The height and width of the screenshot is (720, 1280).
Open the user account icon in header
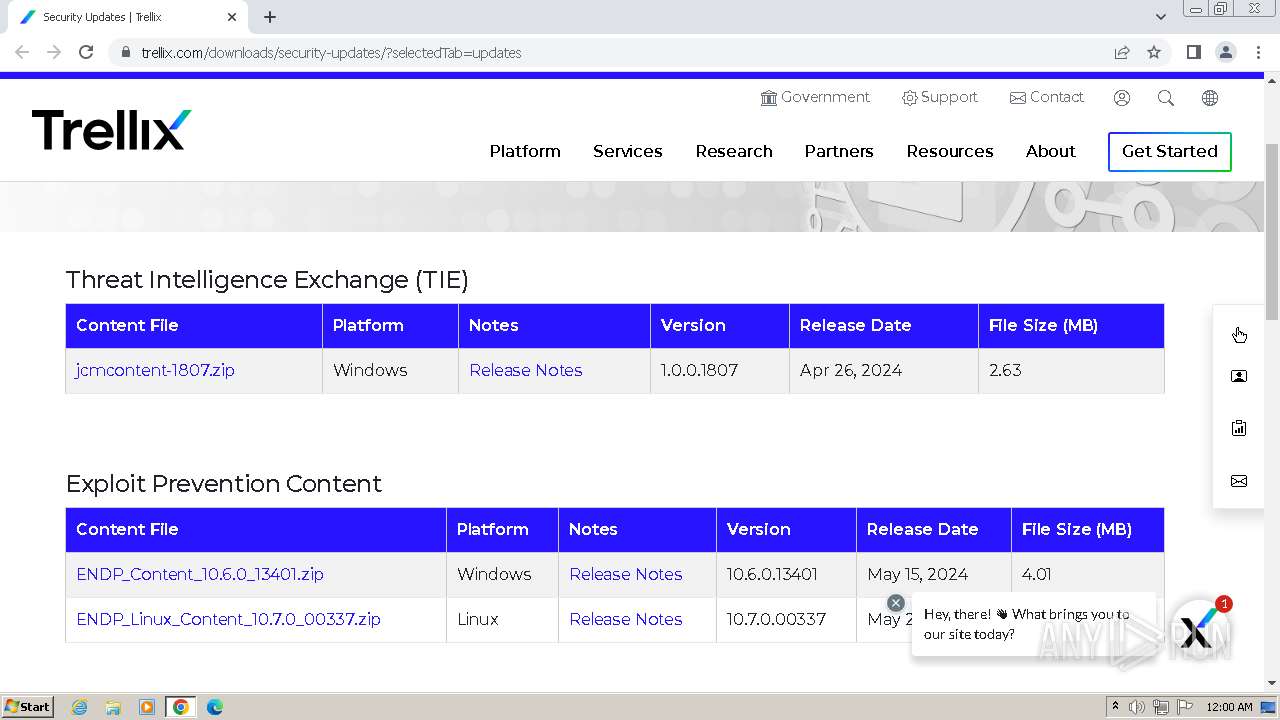(1122, 98)
